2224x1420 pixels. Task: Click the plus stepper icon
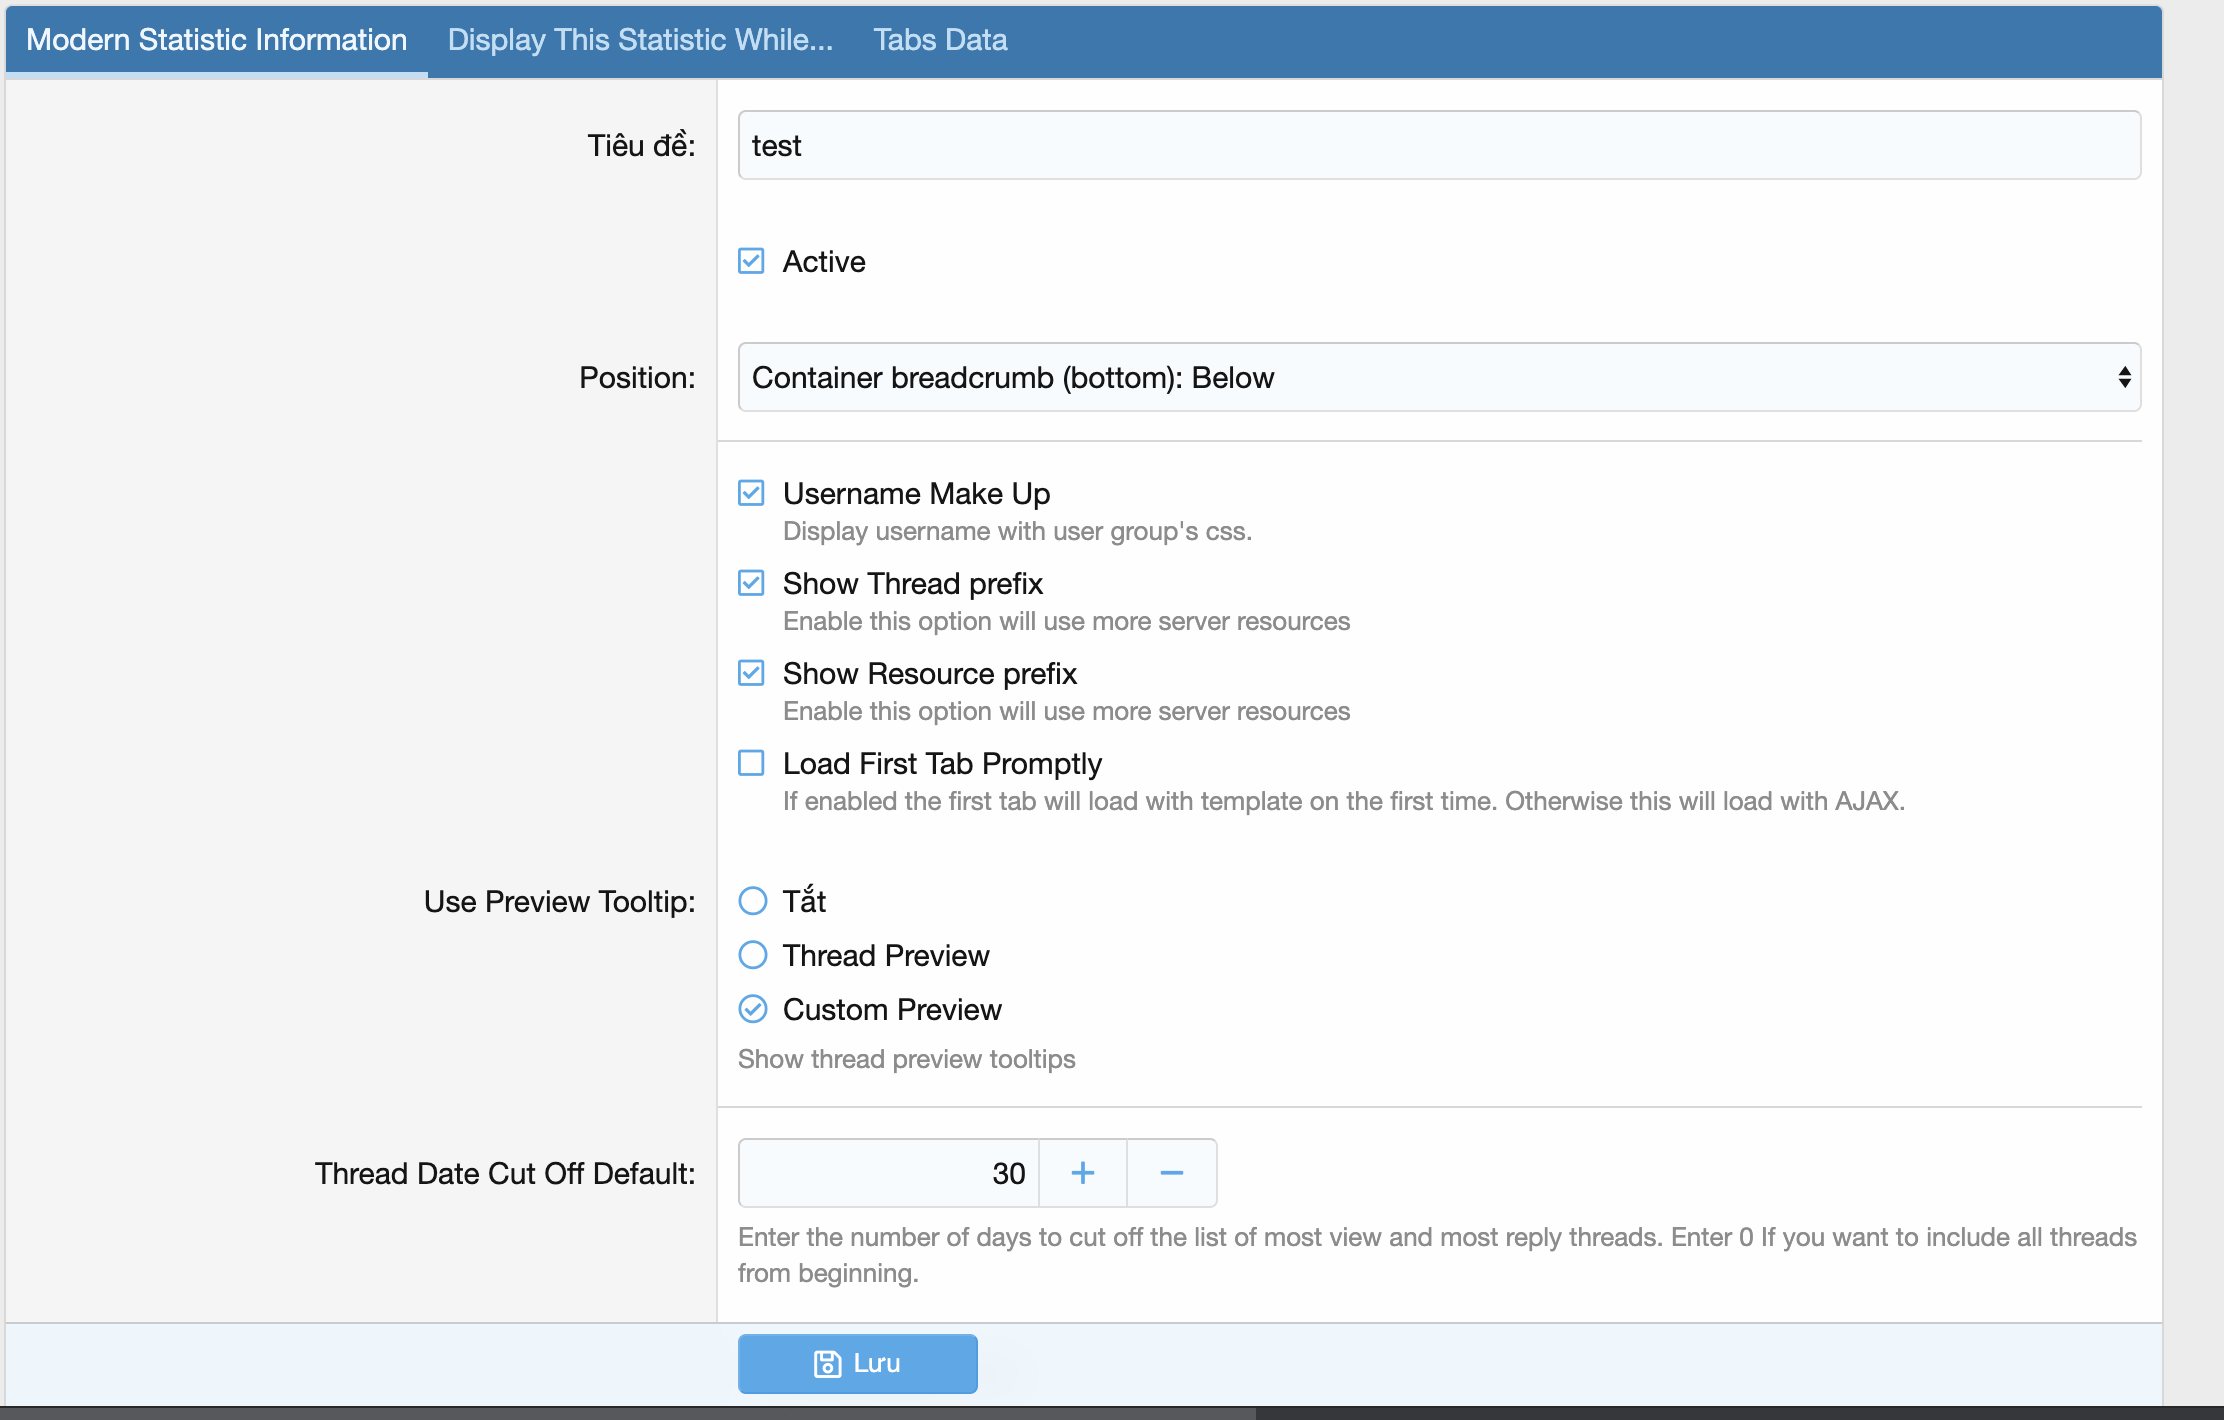tap(1082, 1173)
